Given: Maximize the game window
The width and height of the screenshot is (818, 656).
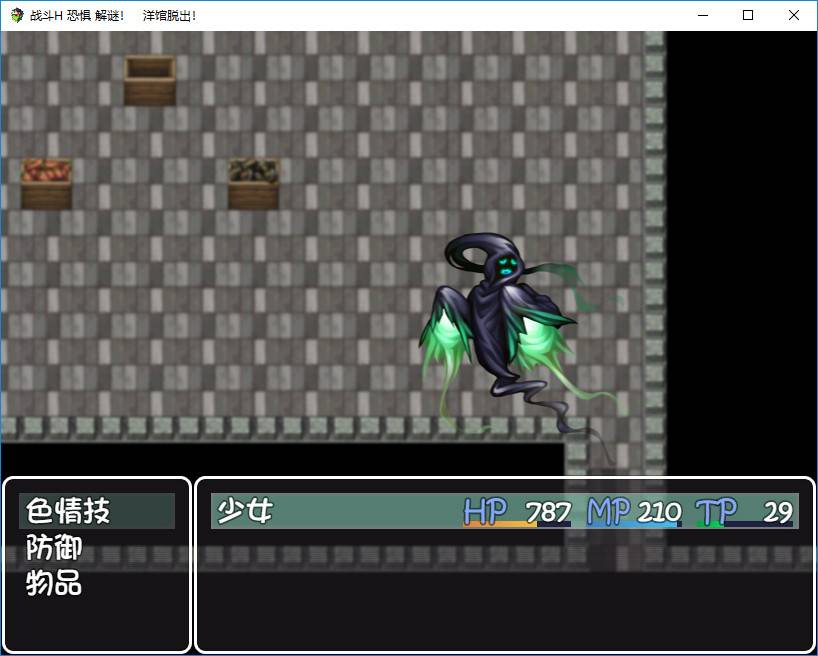Looking at the screenshot, I should point(748,15).
